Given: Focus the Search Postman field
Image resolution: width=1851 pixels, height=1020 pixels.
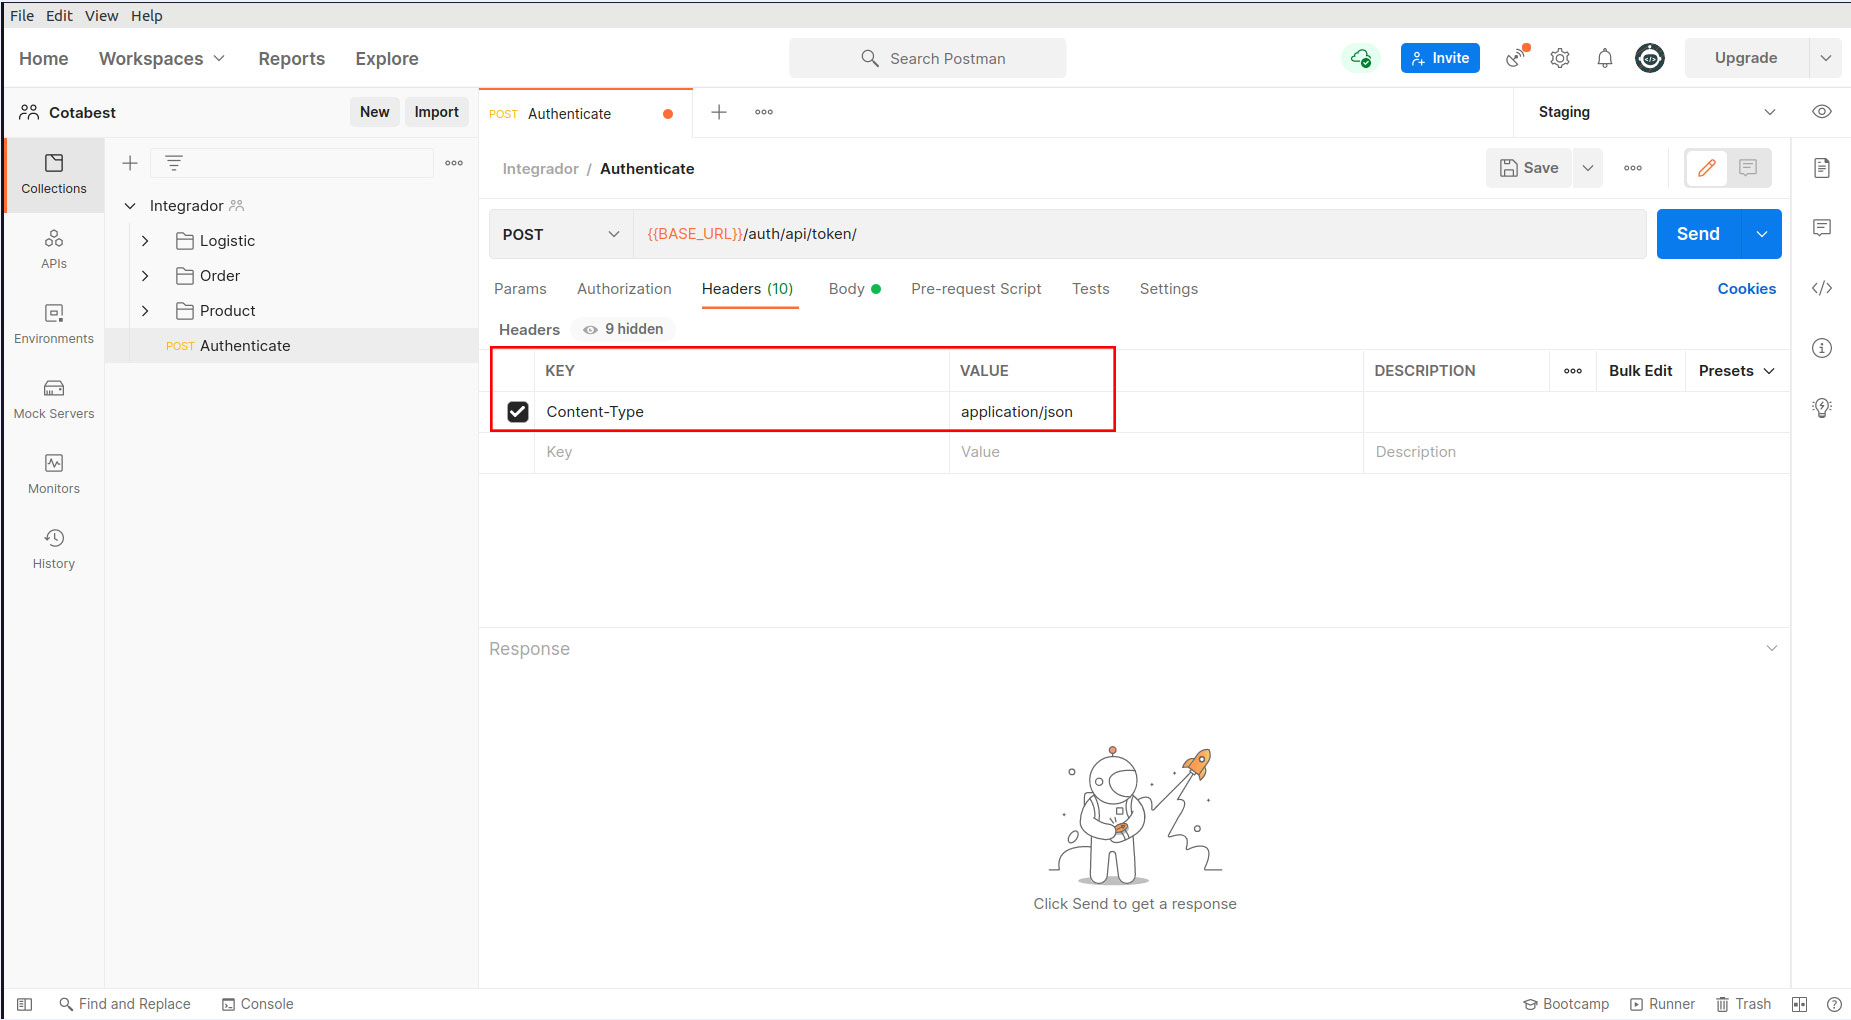Looking at the screenshot, I should [x=928, y=58].
